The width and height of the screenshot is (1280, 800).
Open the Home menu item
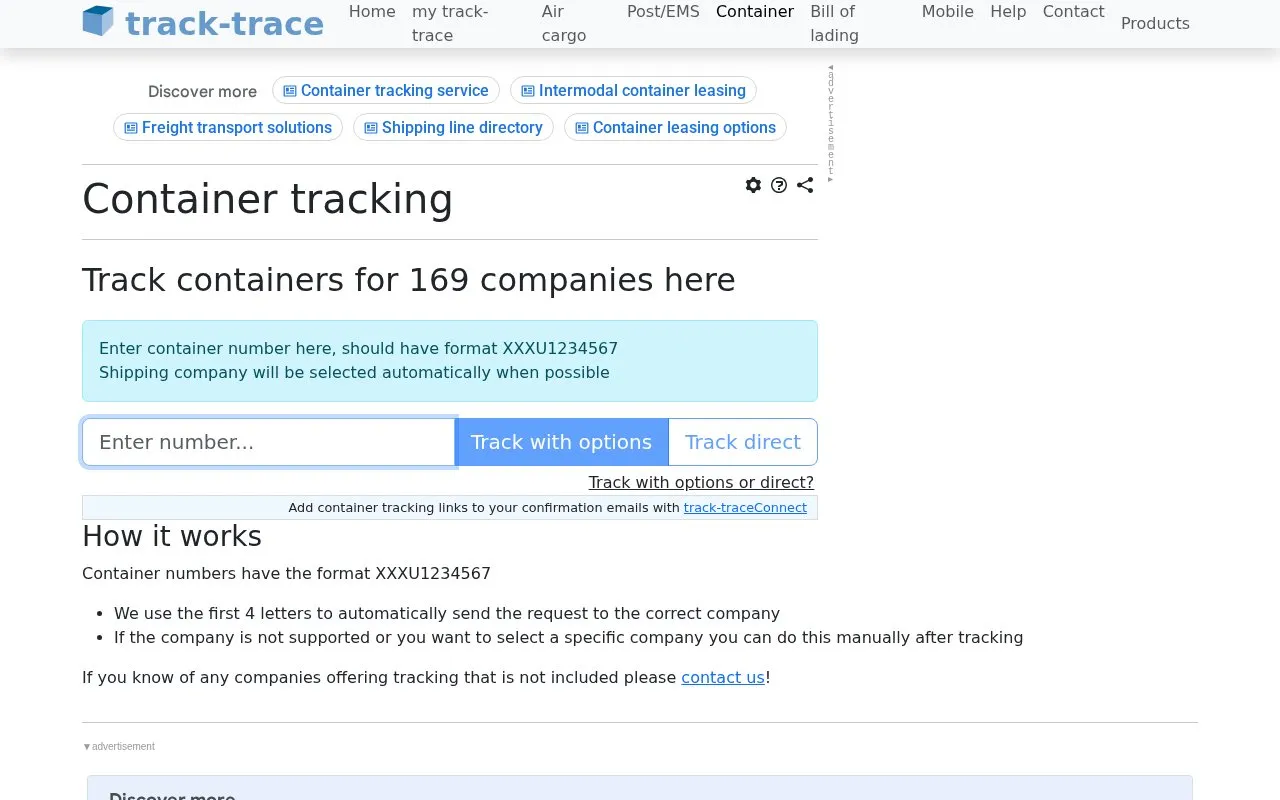(x=372, y=11)
